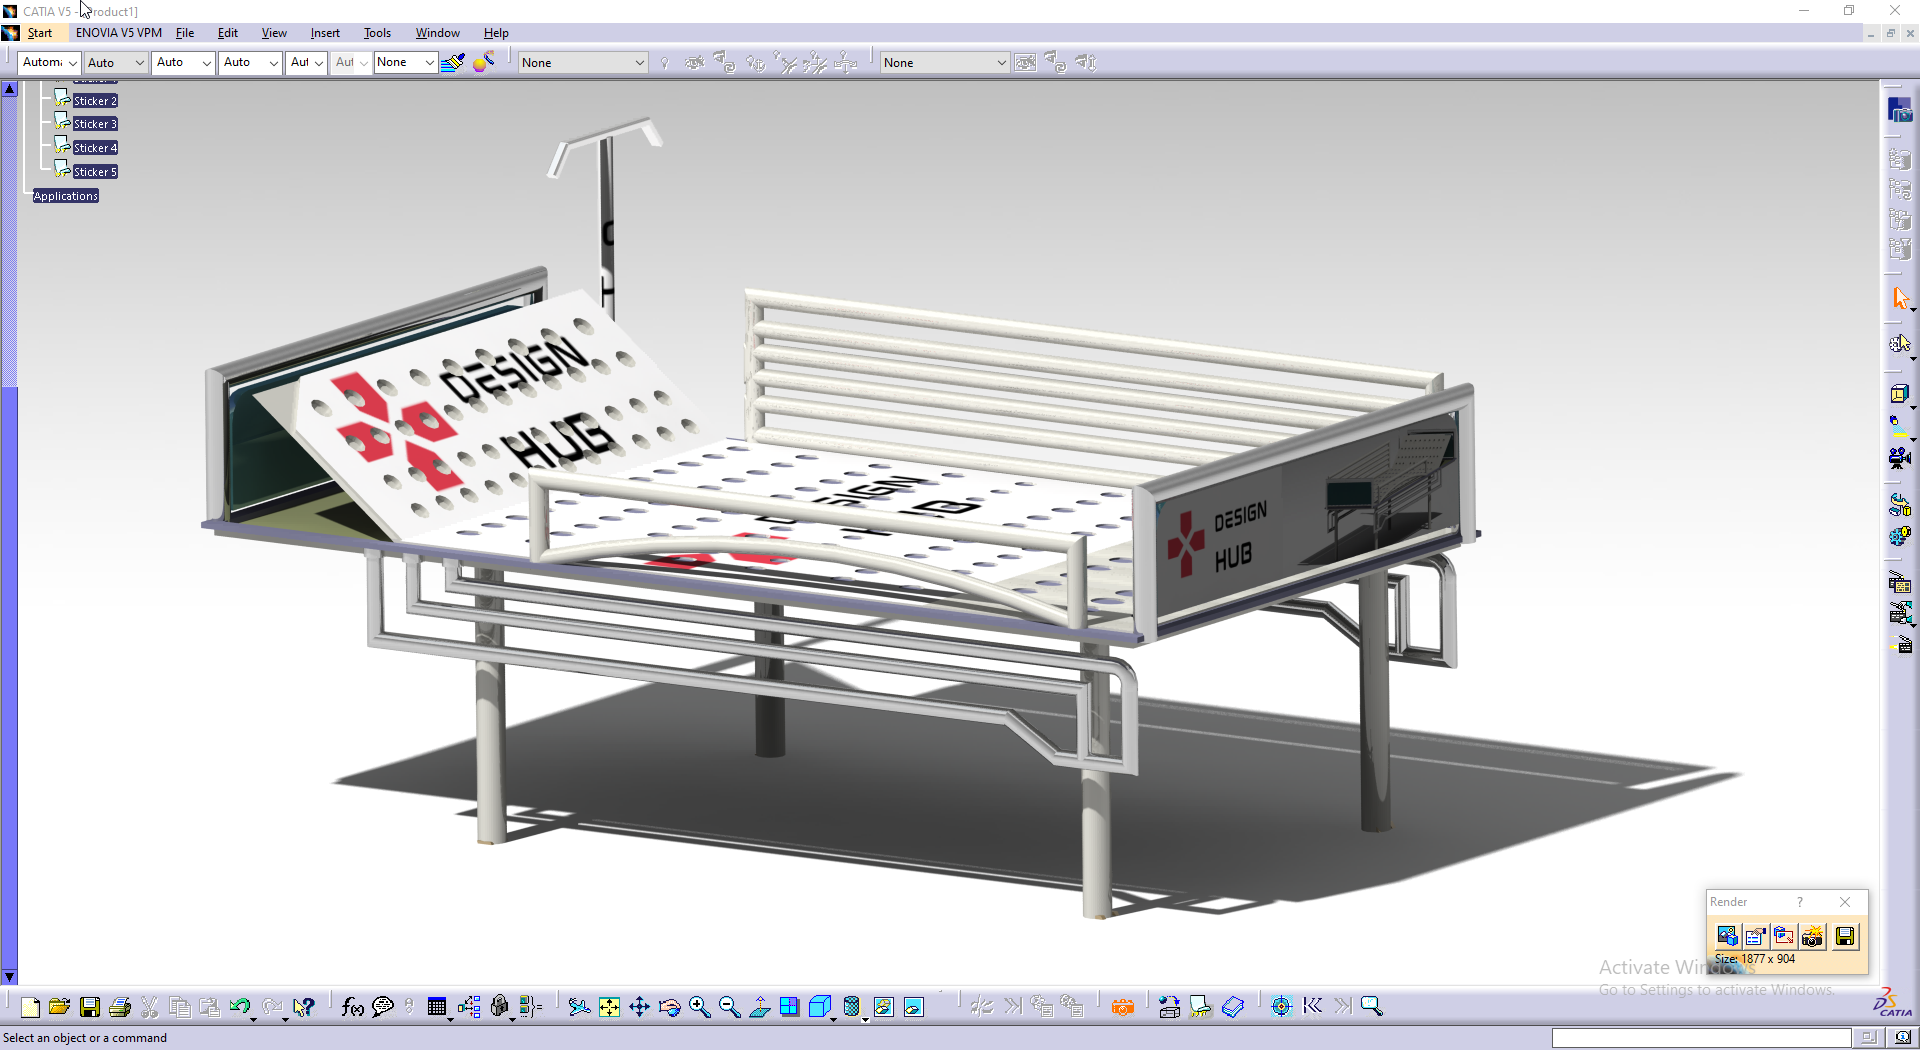
Task: Save rendered image from Render panel
Action: [x=1845, y=936]
